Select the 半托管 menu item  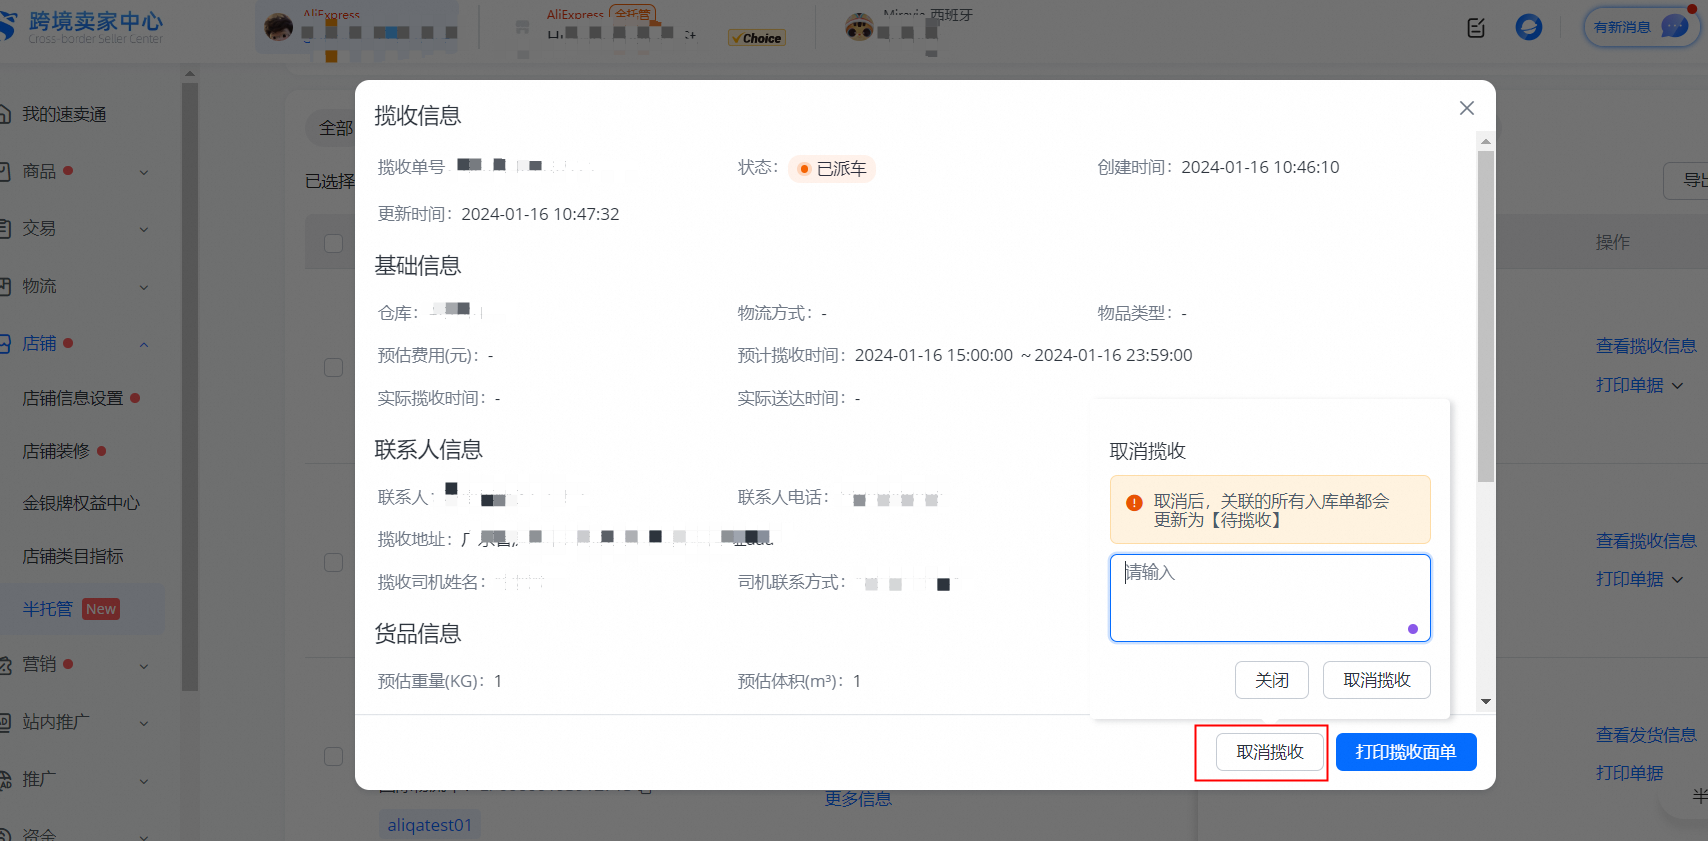point(48,609)
